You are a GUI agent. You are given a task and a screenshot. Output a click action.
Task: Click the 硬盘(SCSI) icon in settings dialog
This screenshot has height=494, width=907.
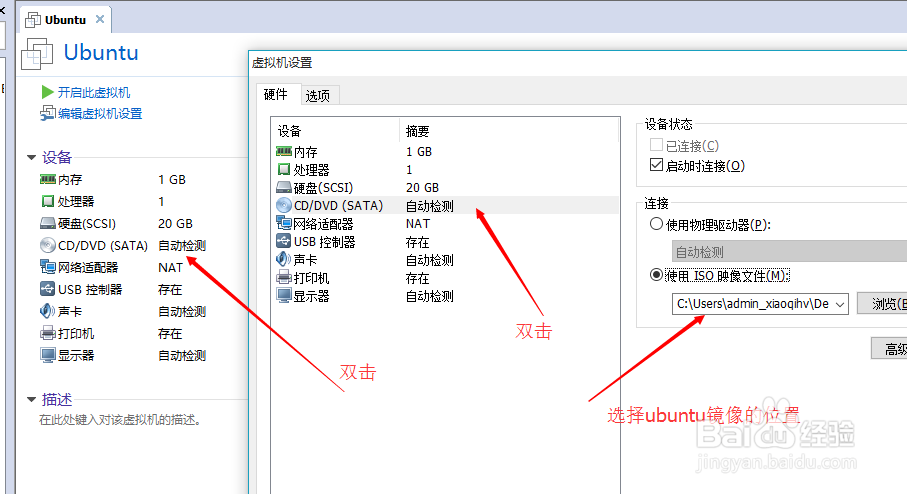(x=283, y=187)
